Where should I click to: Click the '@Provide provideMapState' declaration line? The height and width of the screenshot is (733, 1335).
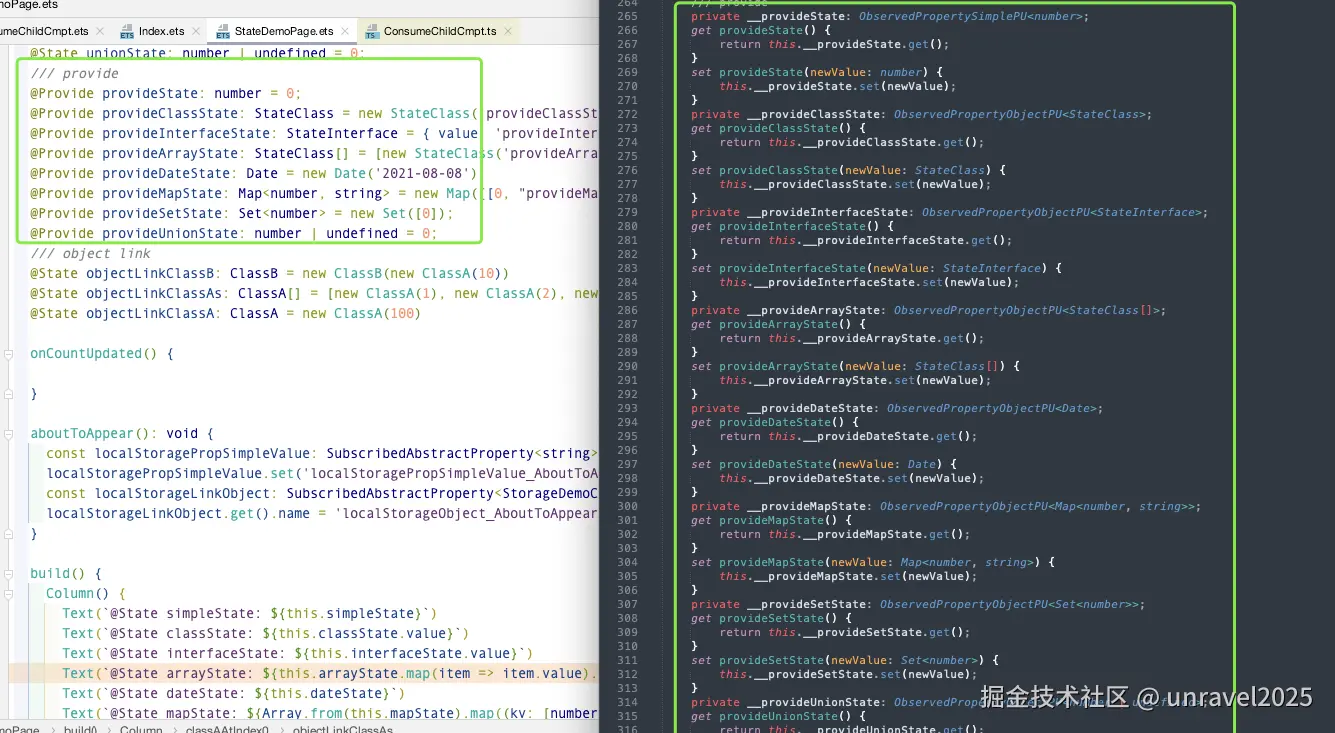pyautogui.click(x=314, y=193)
